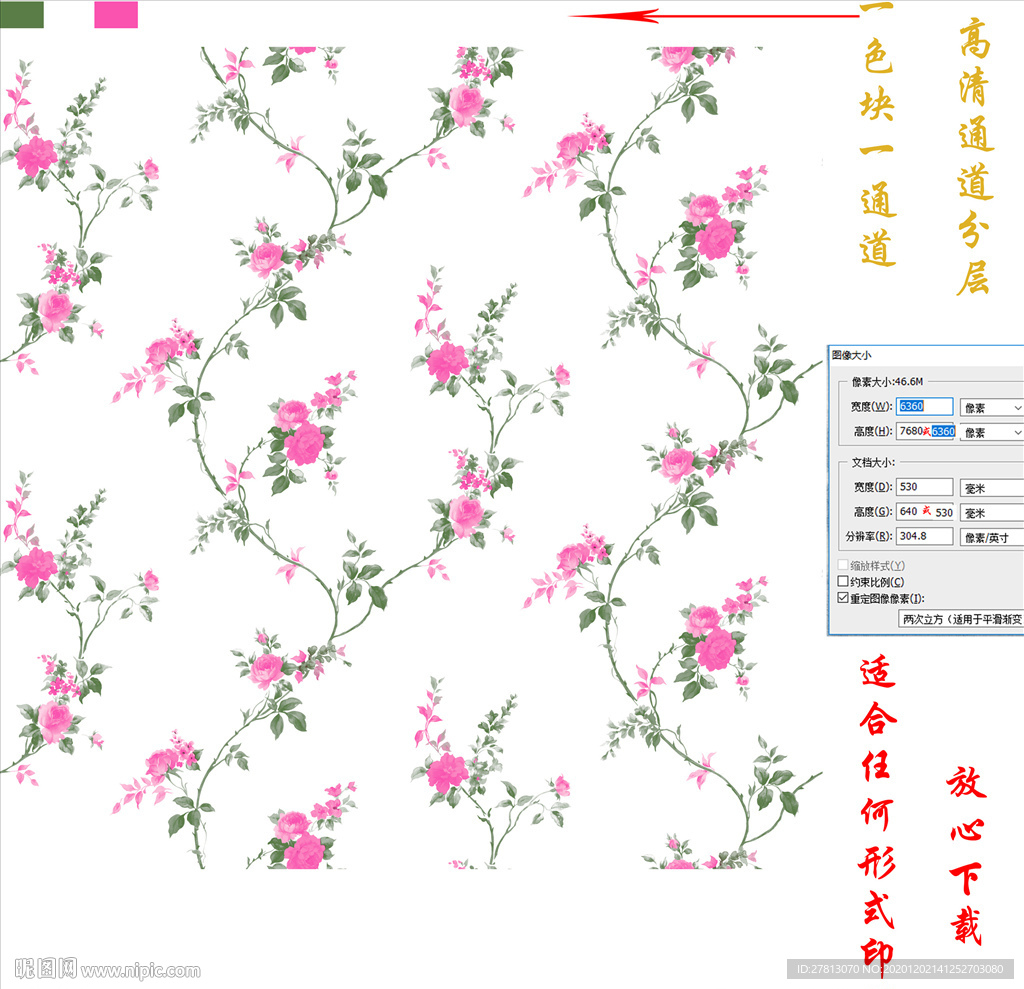Open the 像素/英寸 resolution unit dropdown
Image resolution: width=1024 pixels, height=989 pixels.
(991, 537)
